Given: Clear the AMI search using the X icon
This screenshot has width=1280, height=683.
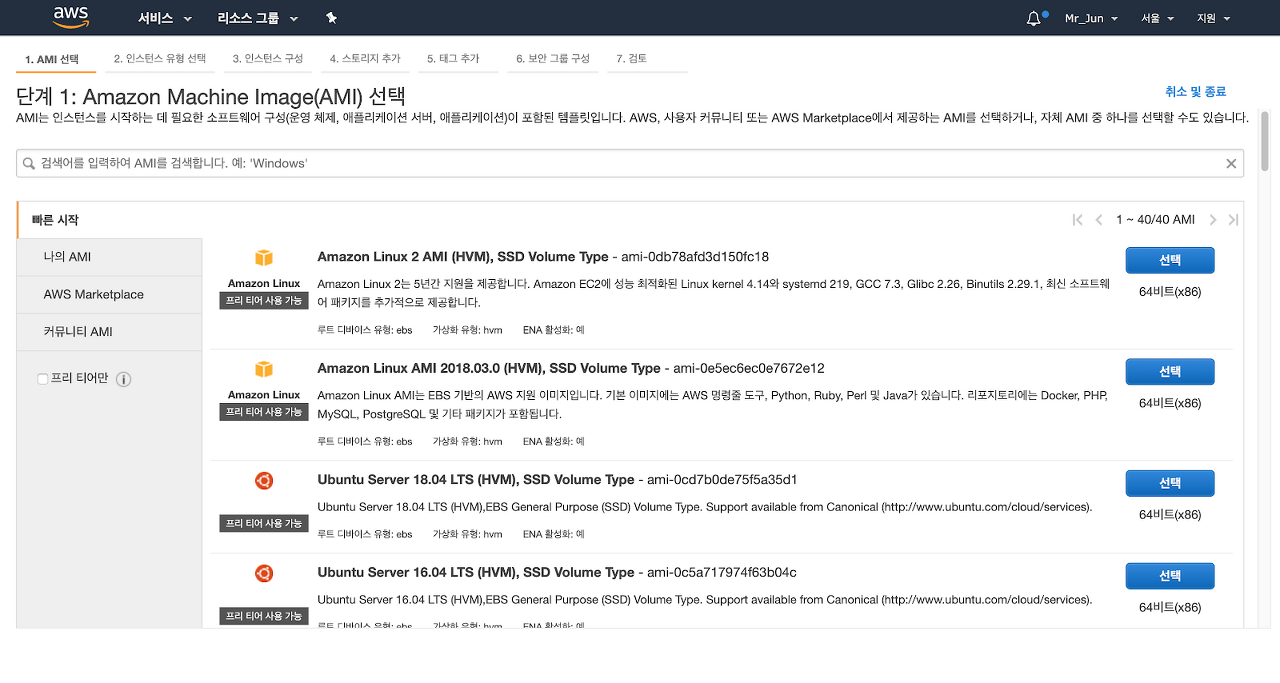Looking at the screenshot, I should pyautogui.click(x=1231, y=163).
